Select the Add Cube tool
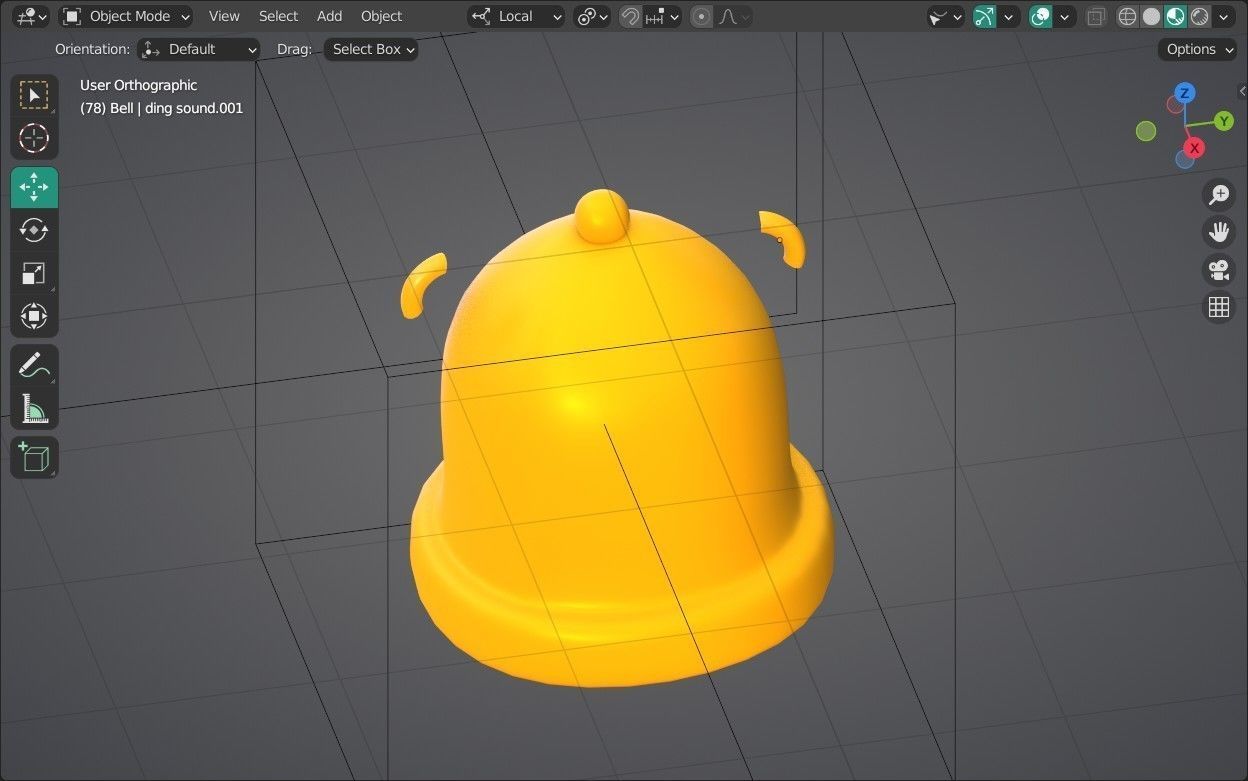This screenshot has width=1248, height=781. (x=34, y=457)
